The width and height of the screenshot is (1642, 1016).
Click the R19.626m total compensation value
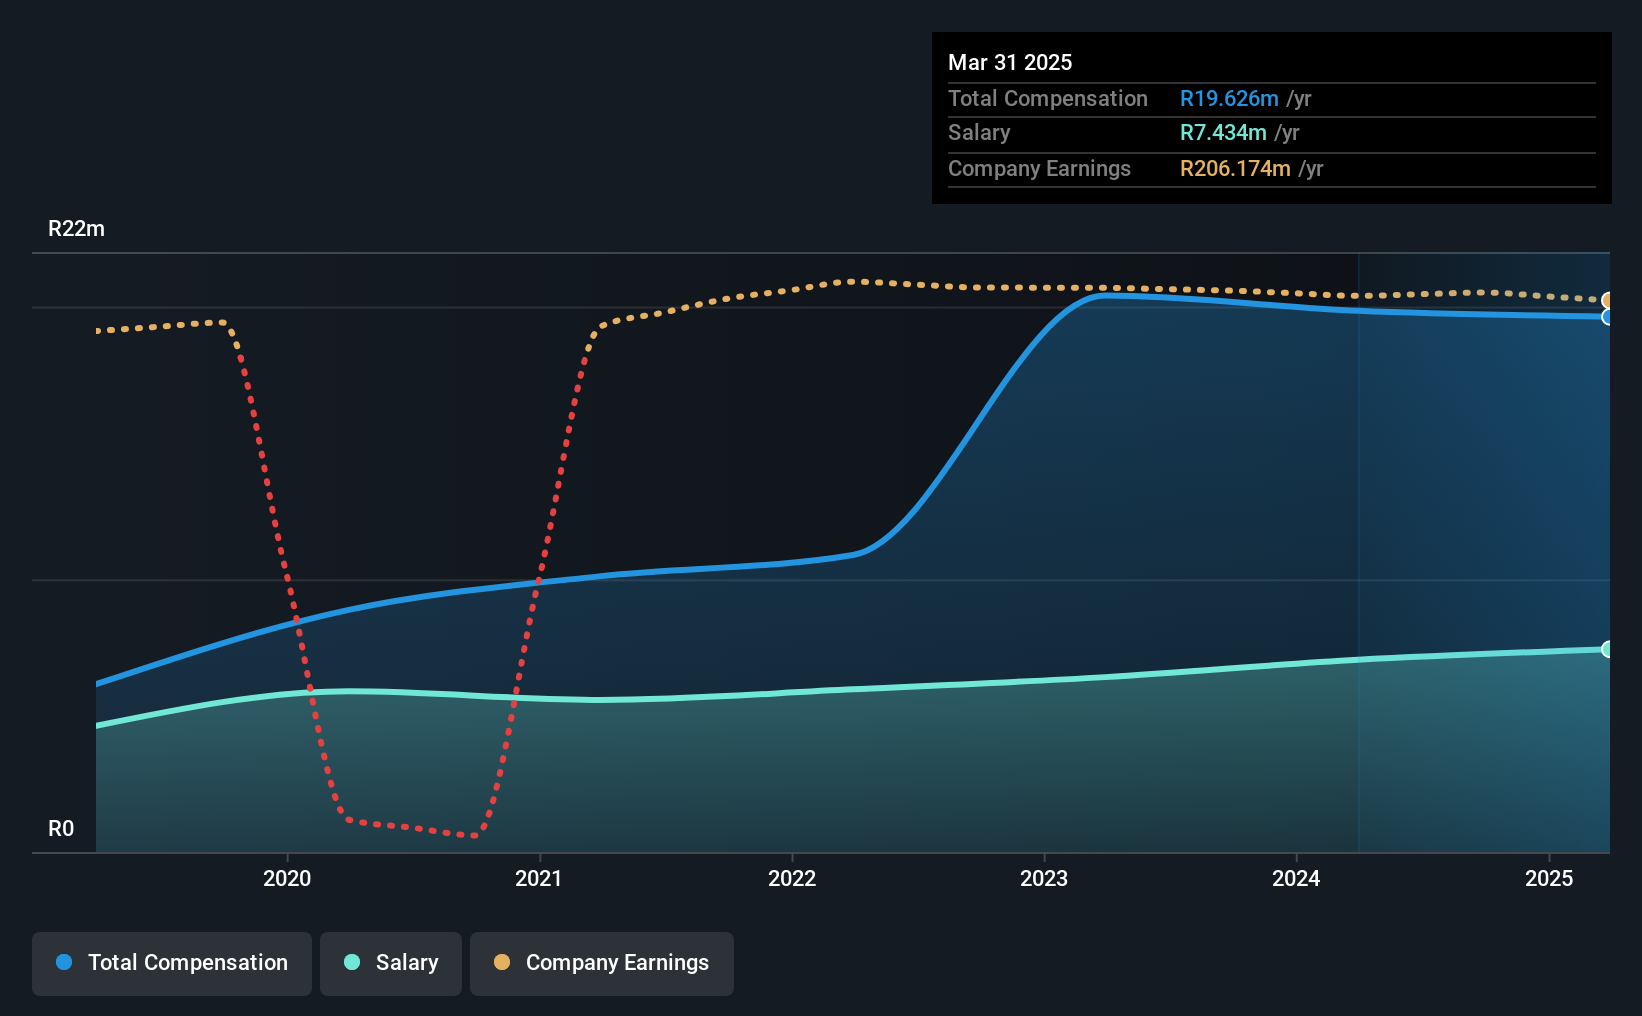coord(1229,98)
